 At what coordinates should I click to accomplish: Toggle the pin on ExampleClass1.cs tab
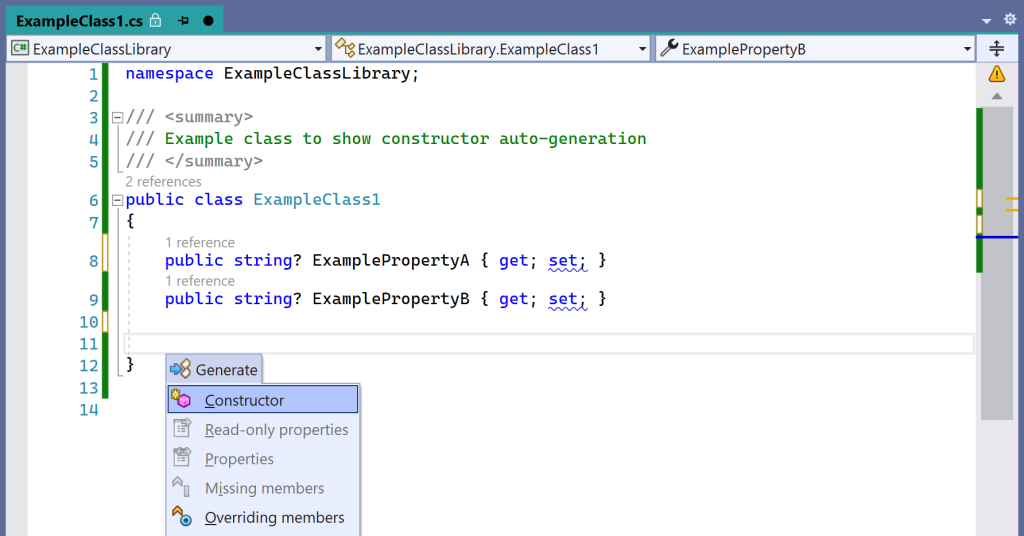tap(184, 21)
